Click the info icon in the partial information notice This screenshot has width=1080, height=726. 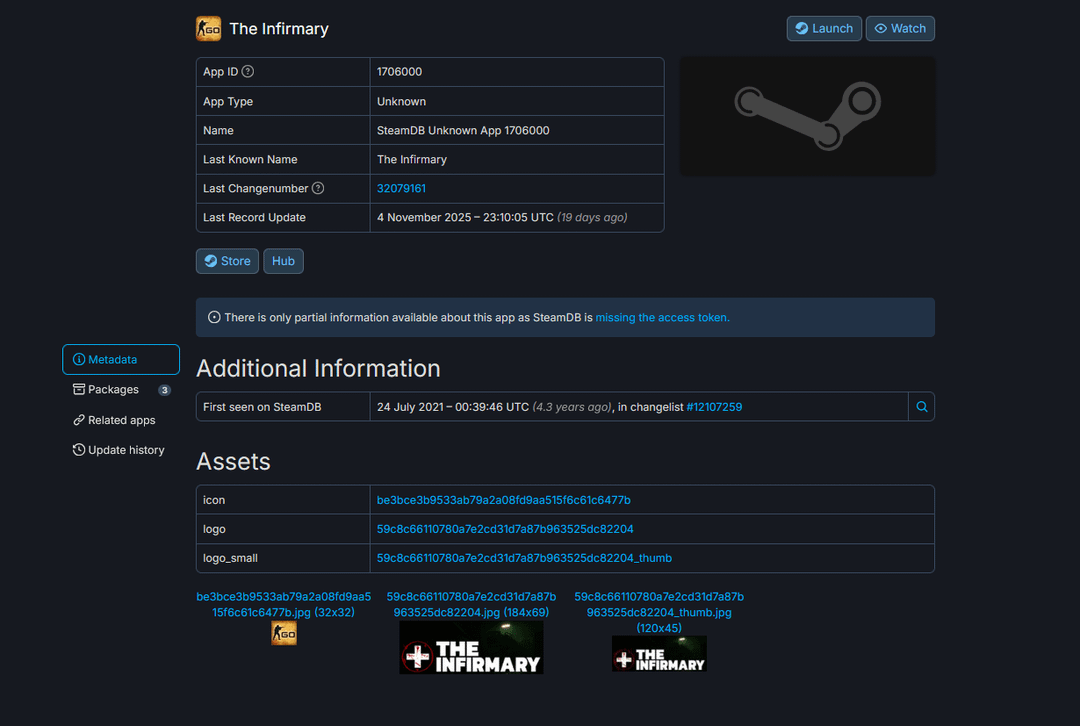pyautogui.click(x=214, y=318)
